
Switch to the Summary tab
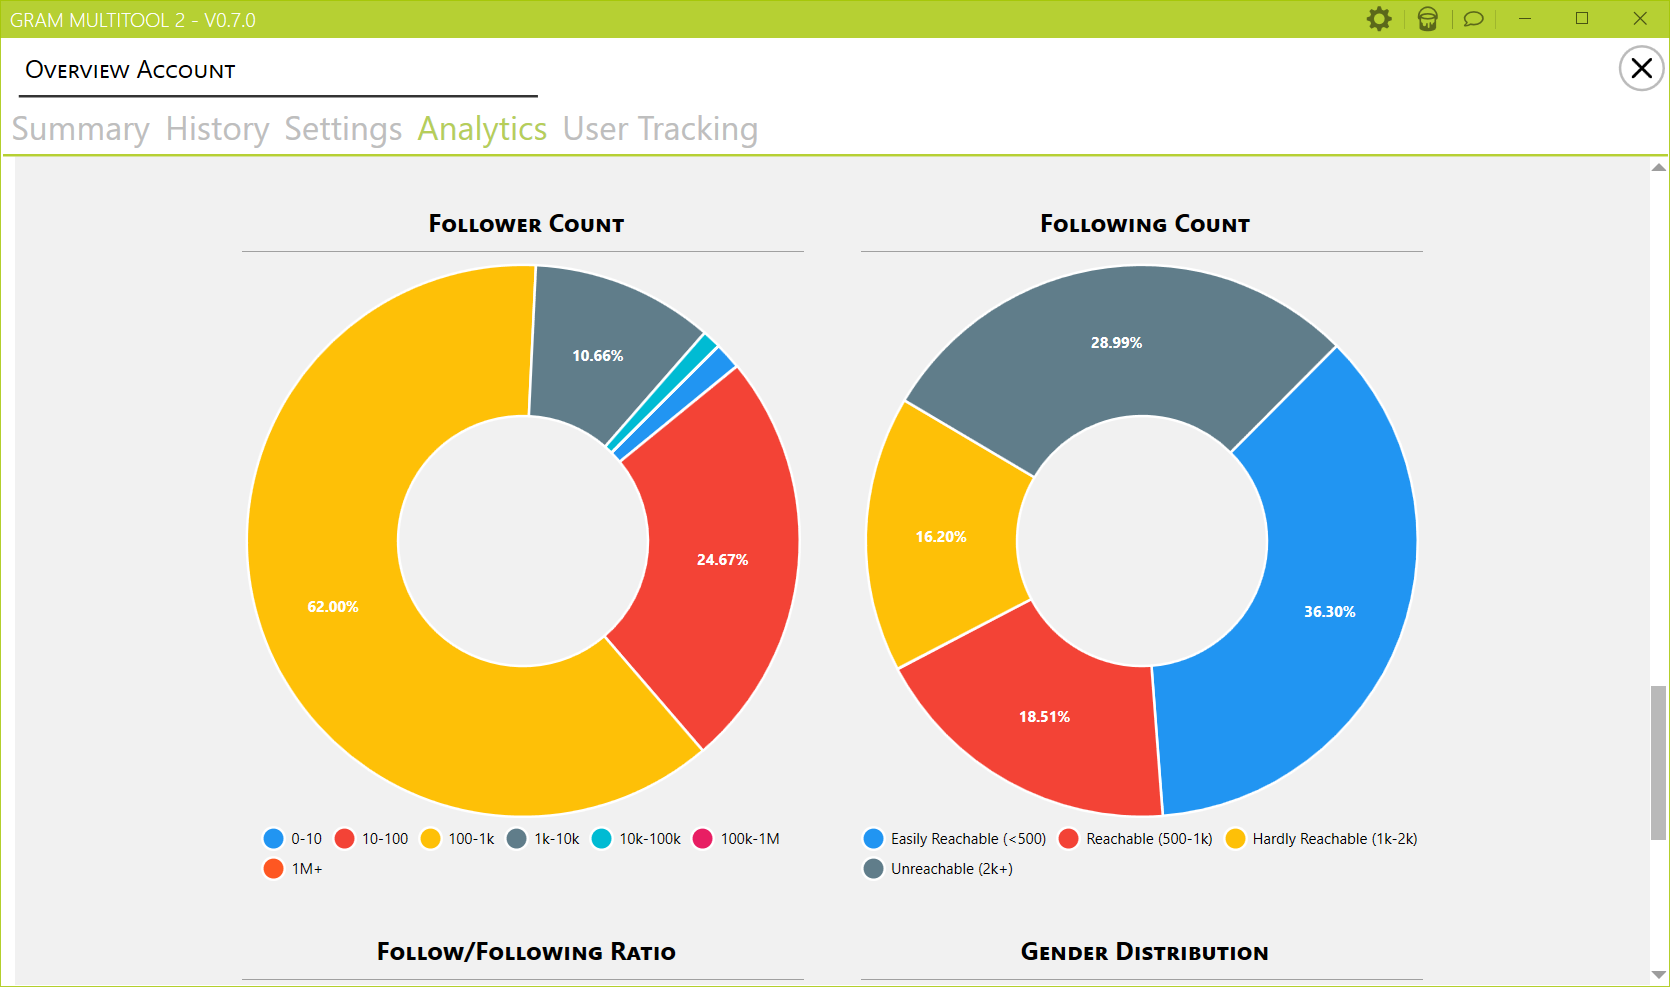click(x=80, y=129)
